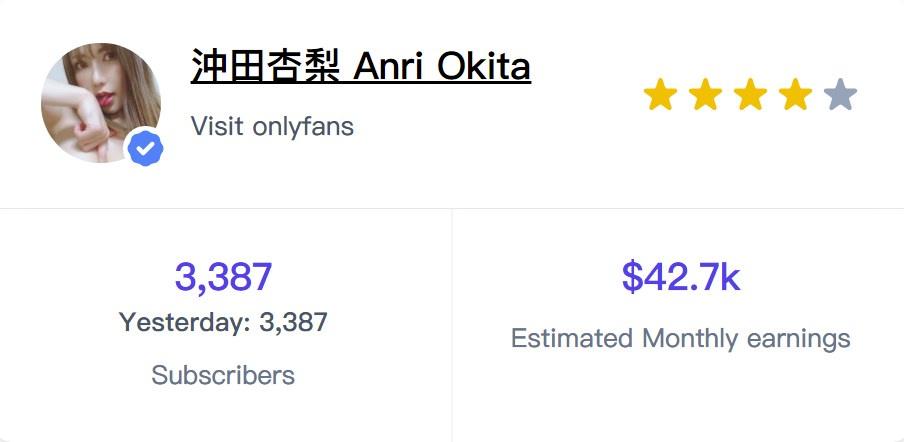The image size is (904, 442).
Task: Open the circular profile avatar photo
Action: (x=101, y=103)
